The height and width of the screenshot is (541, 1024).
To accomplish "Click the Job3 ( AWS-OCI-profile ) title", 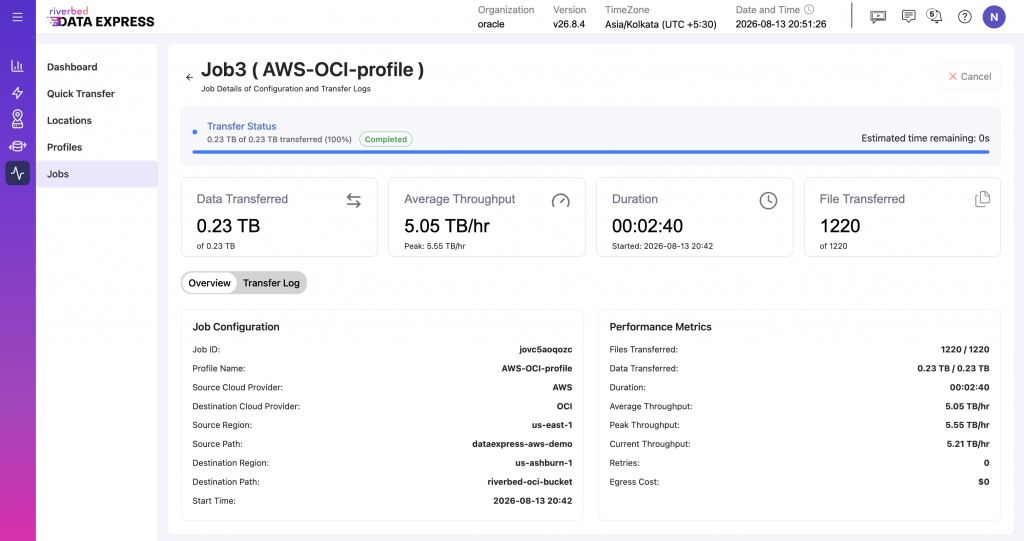I will coord(312,69).
